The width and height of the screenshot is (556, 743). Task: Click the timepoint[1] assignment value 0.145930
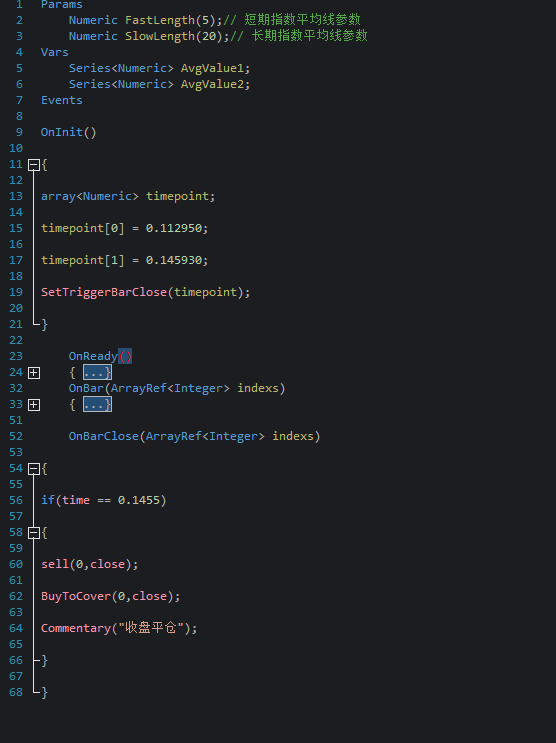pos(173,260)
